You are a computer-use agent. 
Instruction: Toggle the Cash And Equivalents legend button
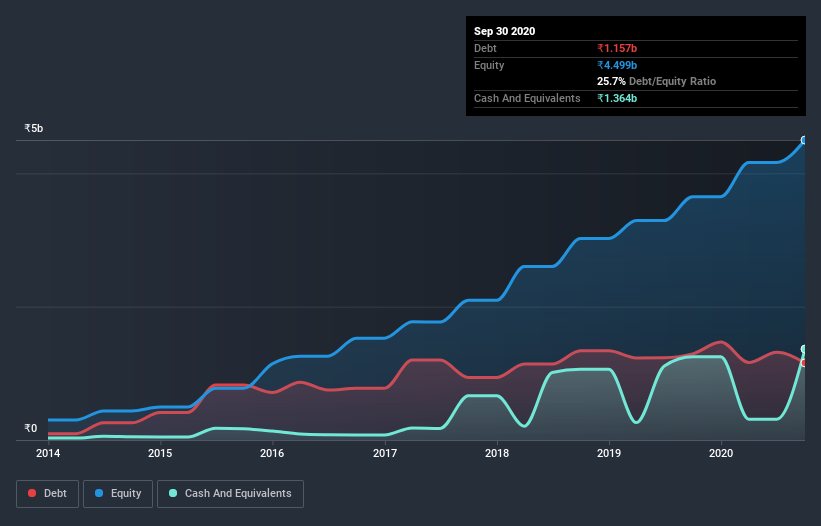click(x=230, y=494)
